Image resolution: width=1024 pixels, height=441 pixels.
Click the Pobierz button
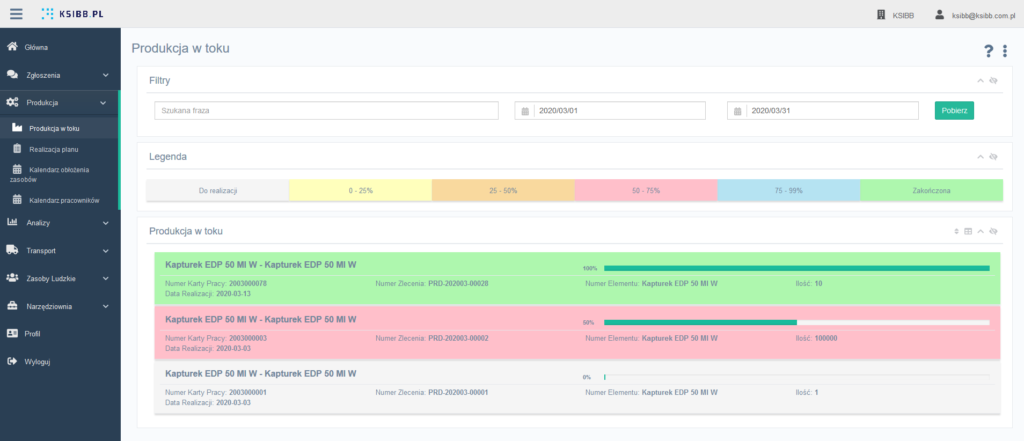(x=954, y=111)
